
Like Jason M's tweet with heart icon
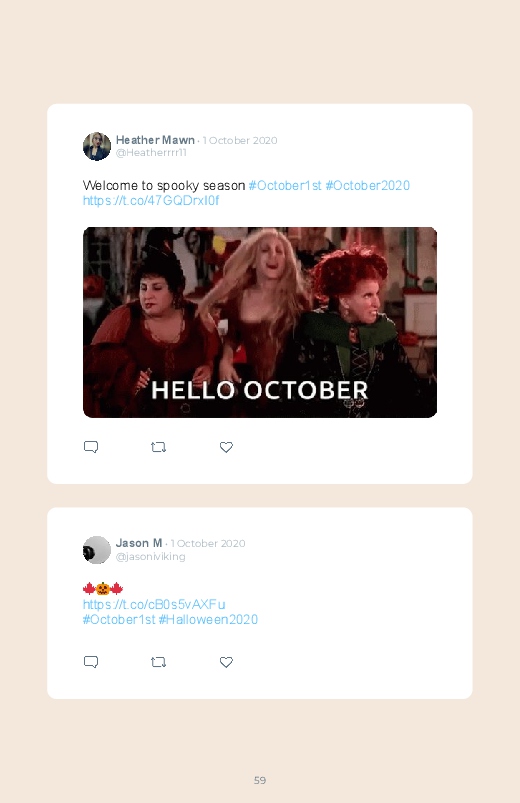(226, 662)
